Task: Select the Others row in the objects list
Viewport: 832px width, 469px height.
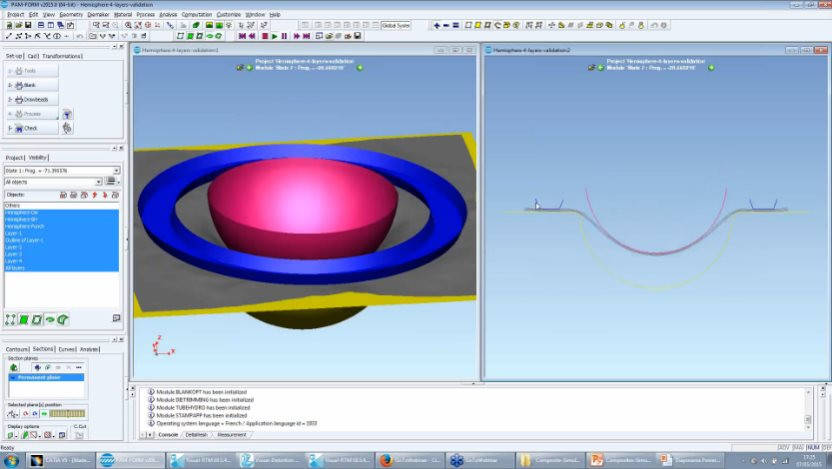Action: [62, 205]
